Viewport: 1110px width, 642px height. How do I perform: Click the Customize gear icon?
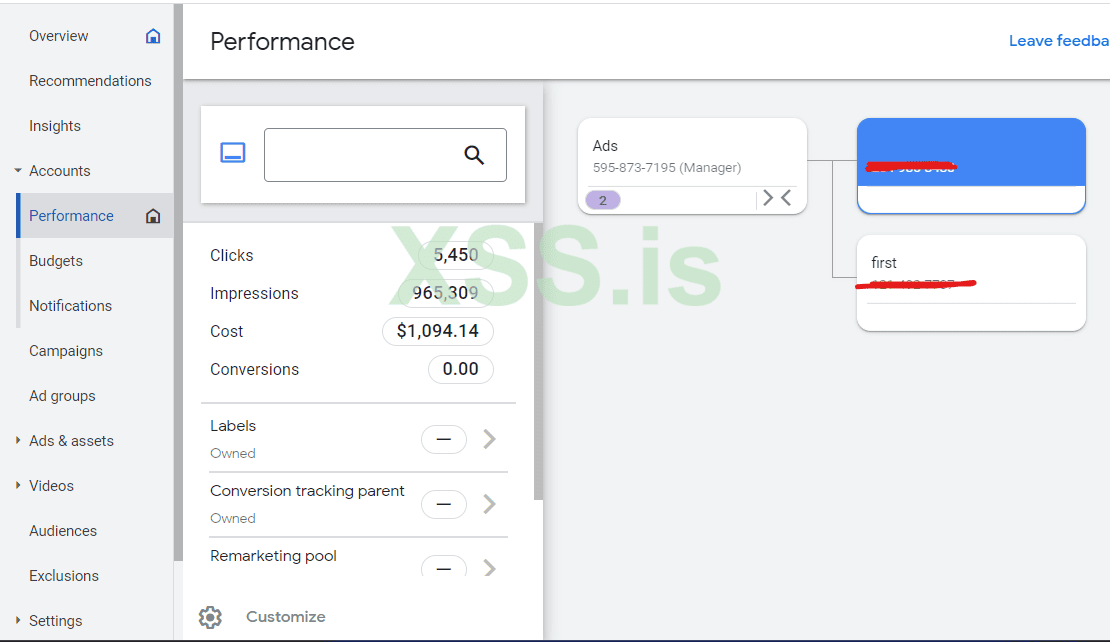click(210, 617)
